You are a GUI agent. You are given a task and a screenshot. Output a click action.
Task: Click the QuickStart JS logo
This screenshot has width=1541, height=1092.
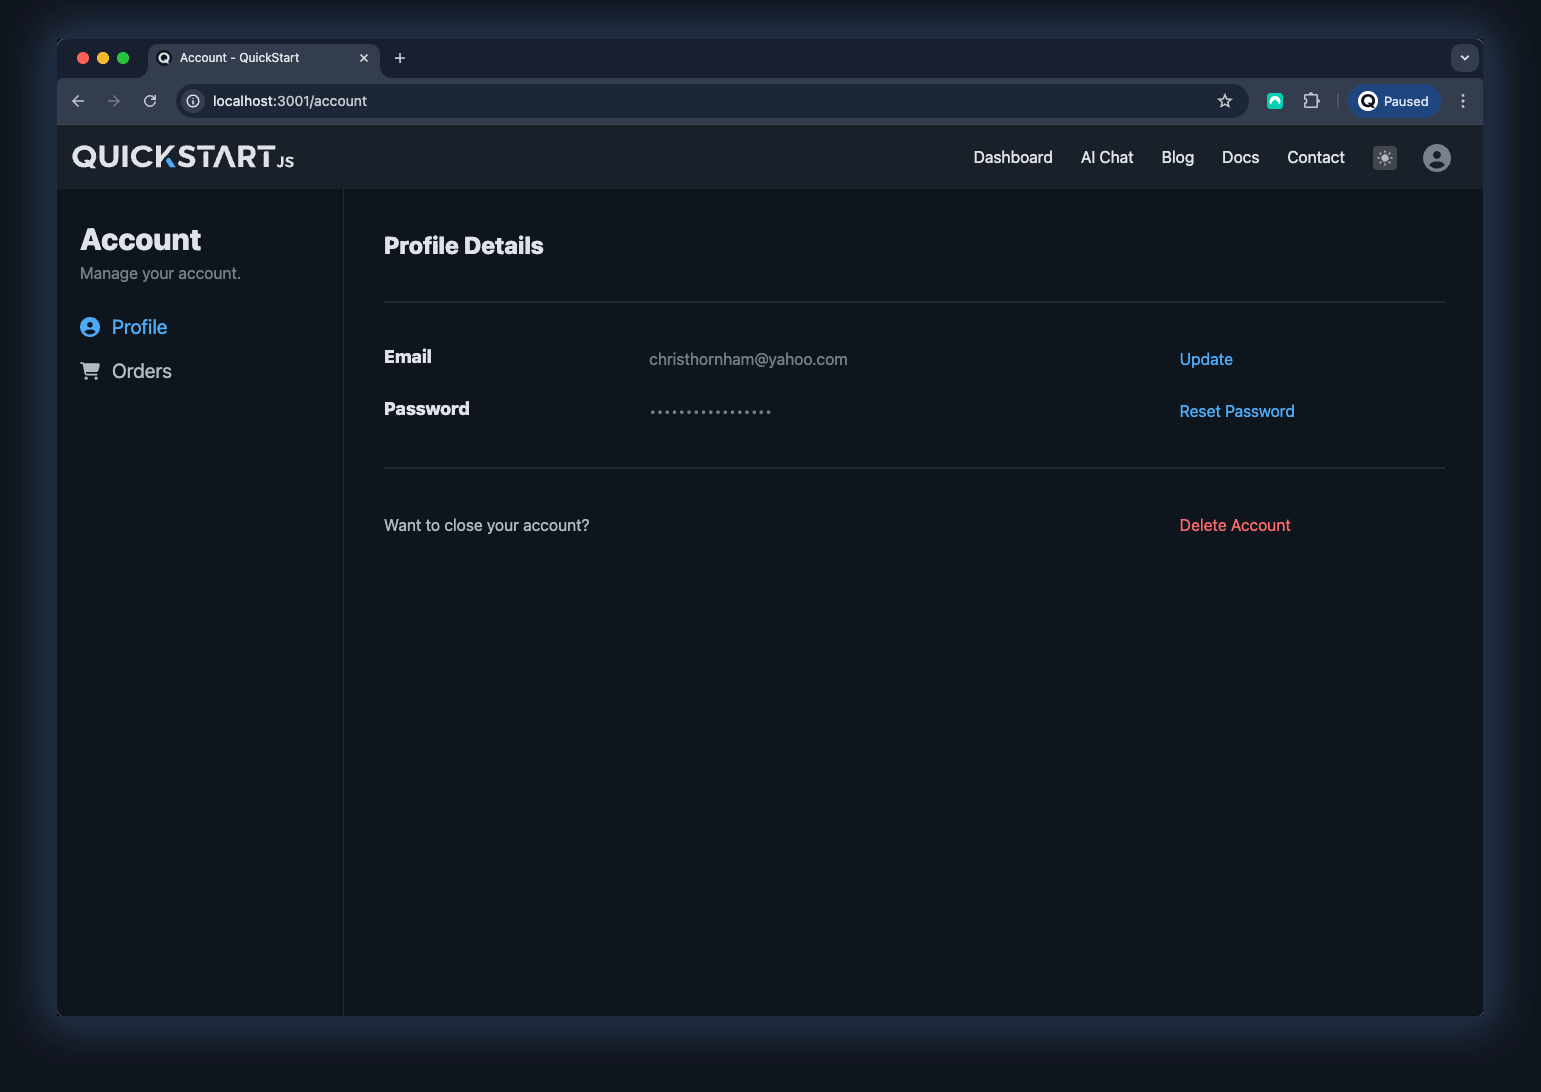coord(183,157)
